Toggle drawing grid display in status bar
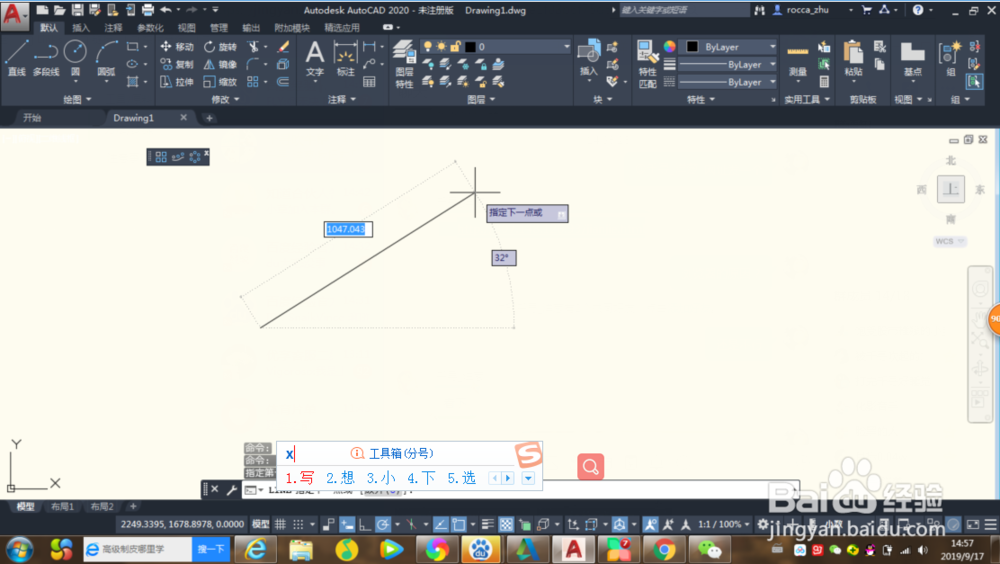The image size is (1000, 564). click(x=281, y=524)
